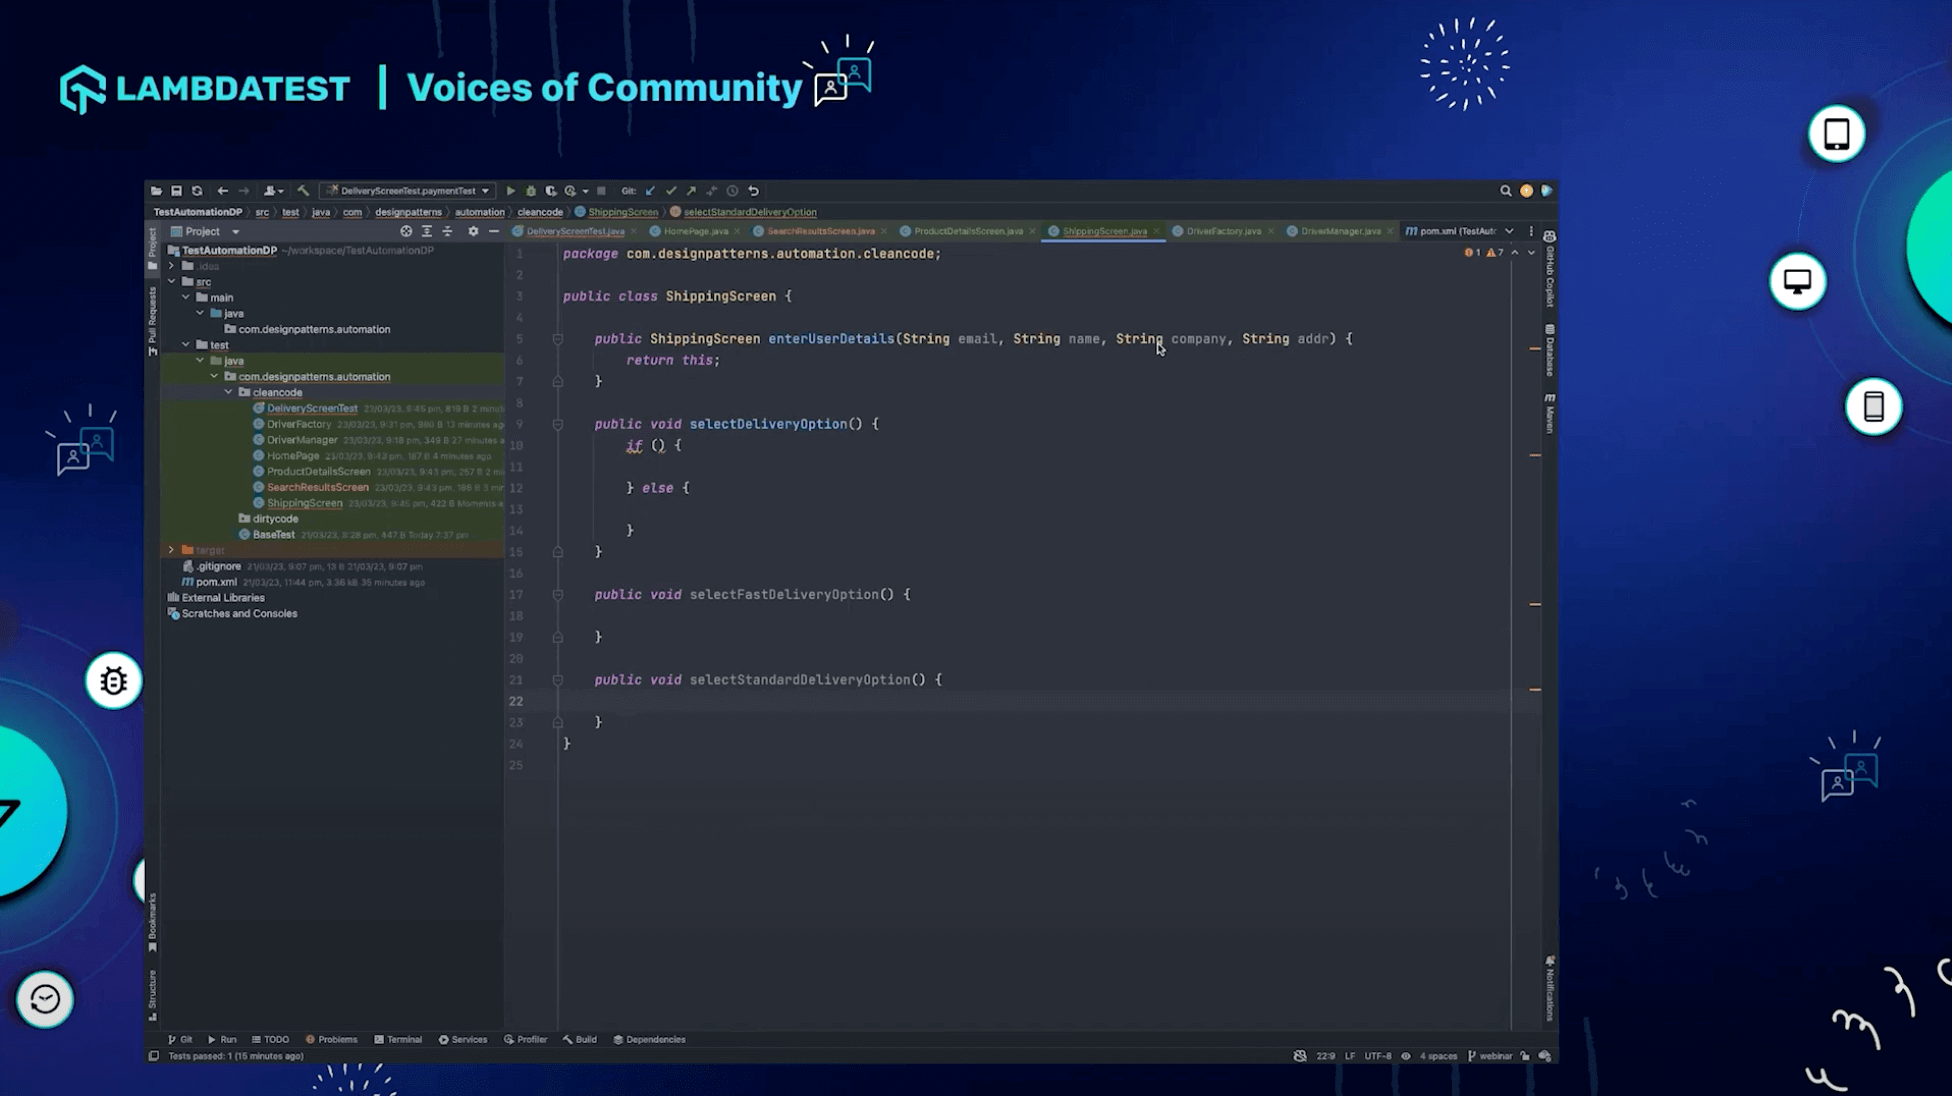Fold the enterUserDetails method
The width and height of the screenshot is (1952, 1096).
coord(558,340)
